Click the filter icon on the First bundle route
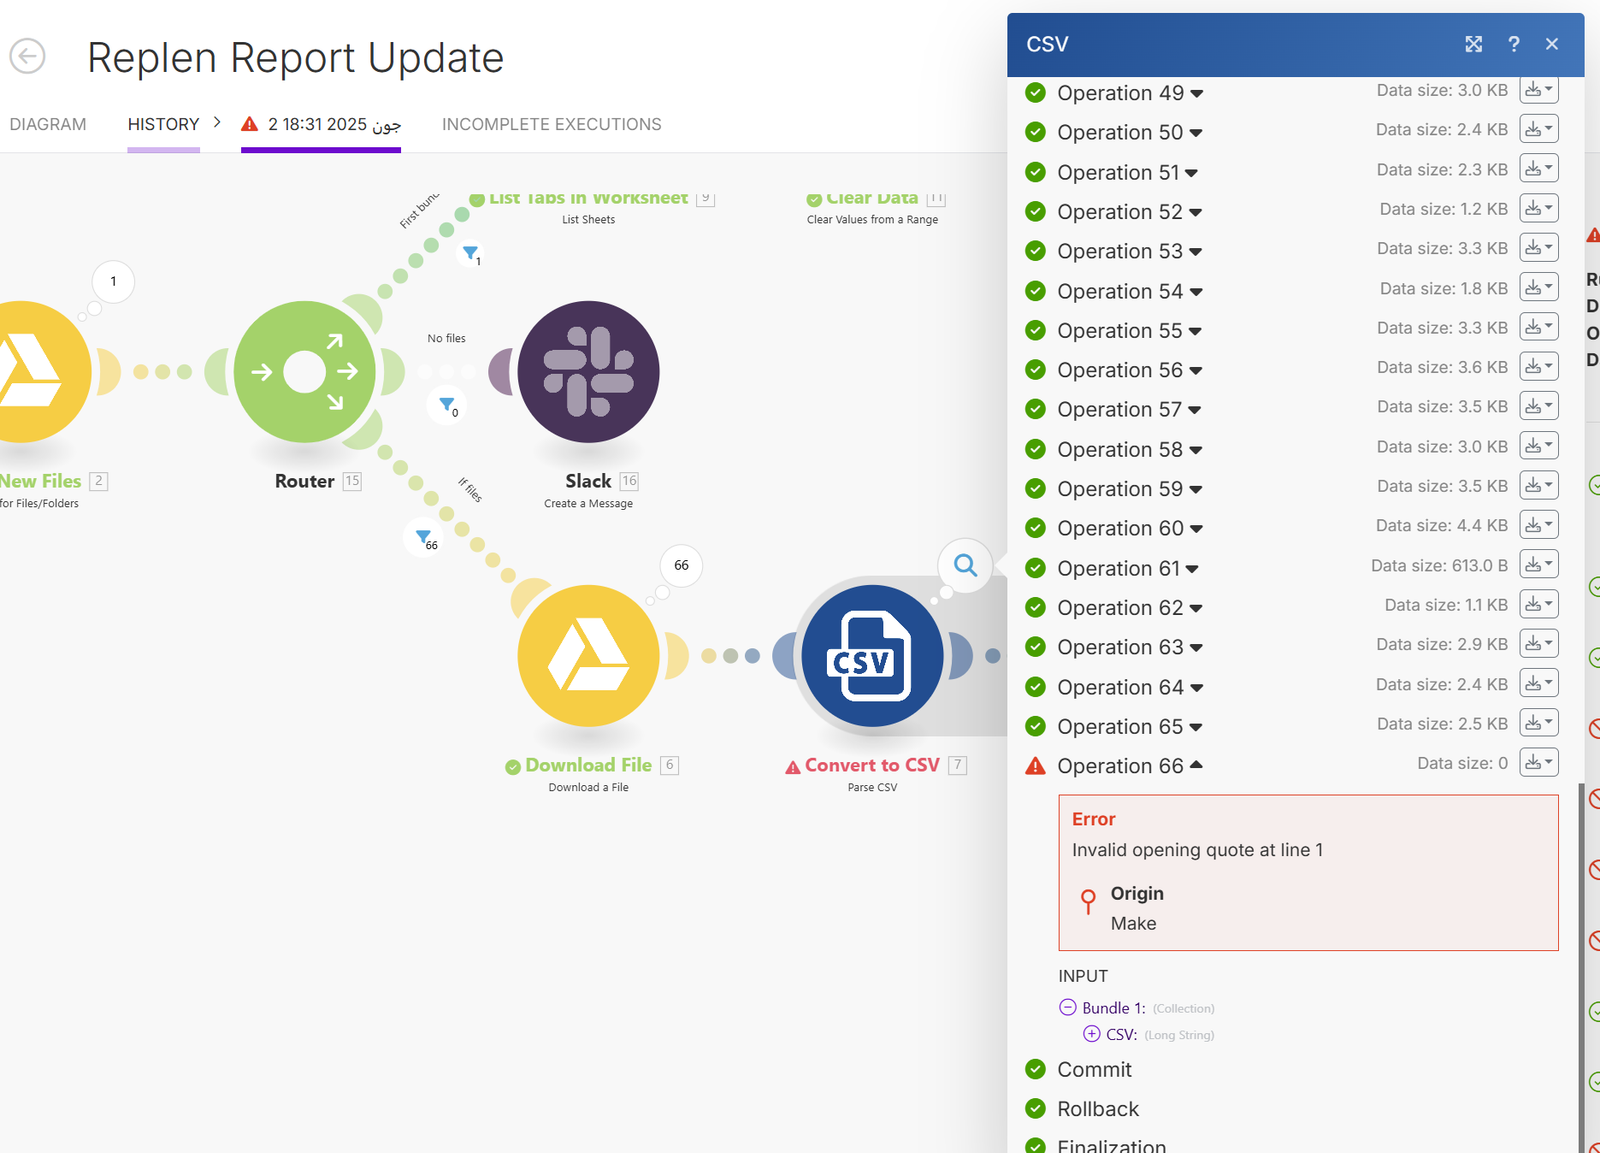Viewport: 1600px width, 1153px height. point(470,253)
